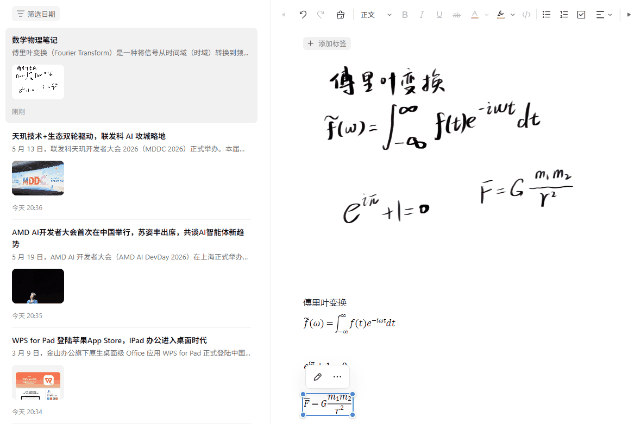Screen dimensions: 641x424
Task: Insert a checkbox to-do list
Action: [581, 15]
